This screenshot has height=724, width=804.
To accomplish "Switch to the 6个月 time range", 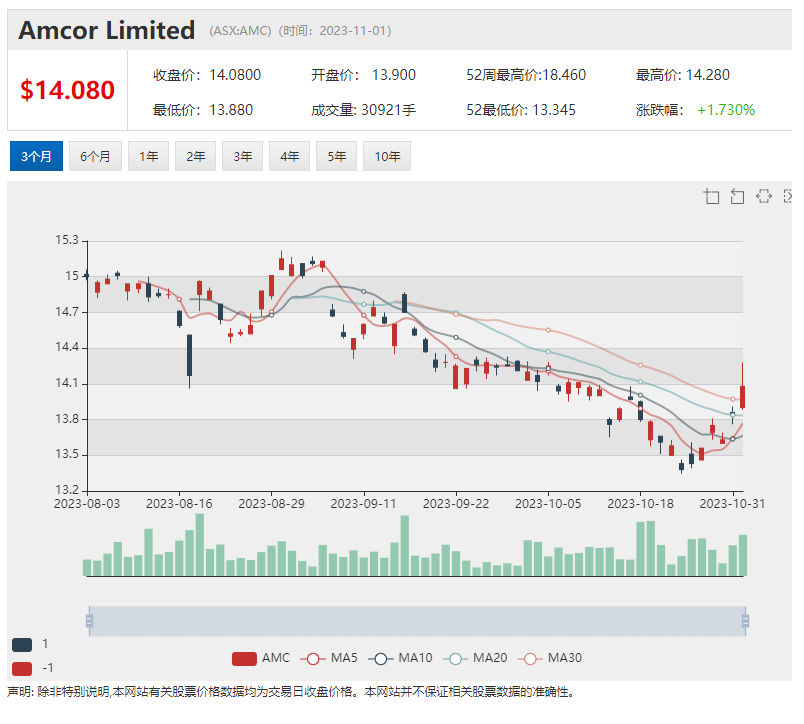I will pyautogui.click(x=95, y=156).
